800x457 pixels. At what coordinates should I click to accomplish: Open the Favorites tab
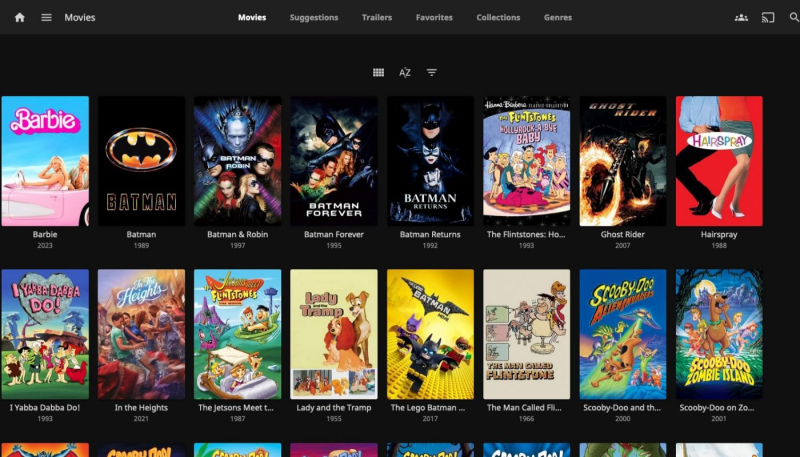click(x=434, y=17)
